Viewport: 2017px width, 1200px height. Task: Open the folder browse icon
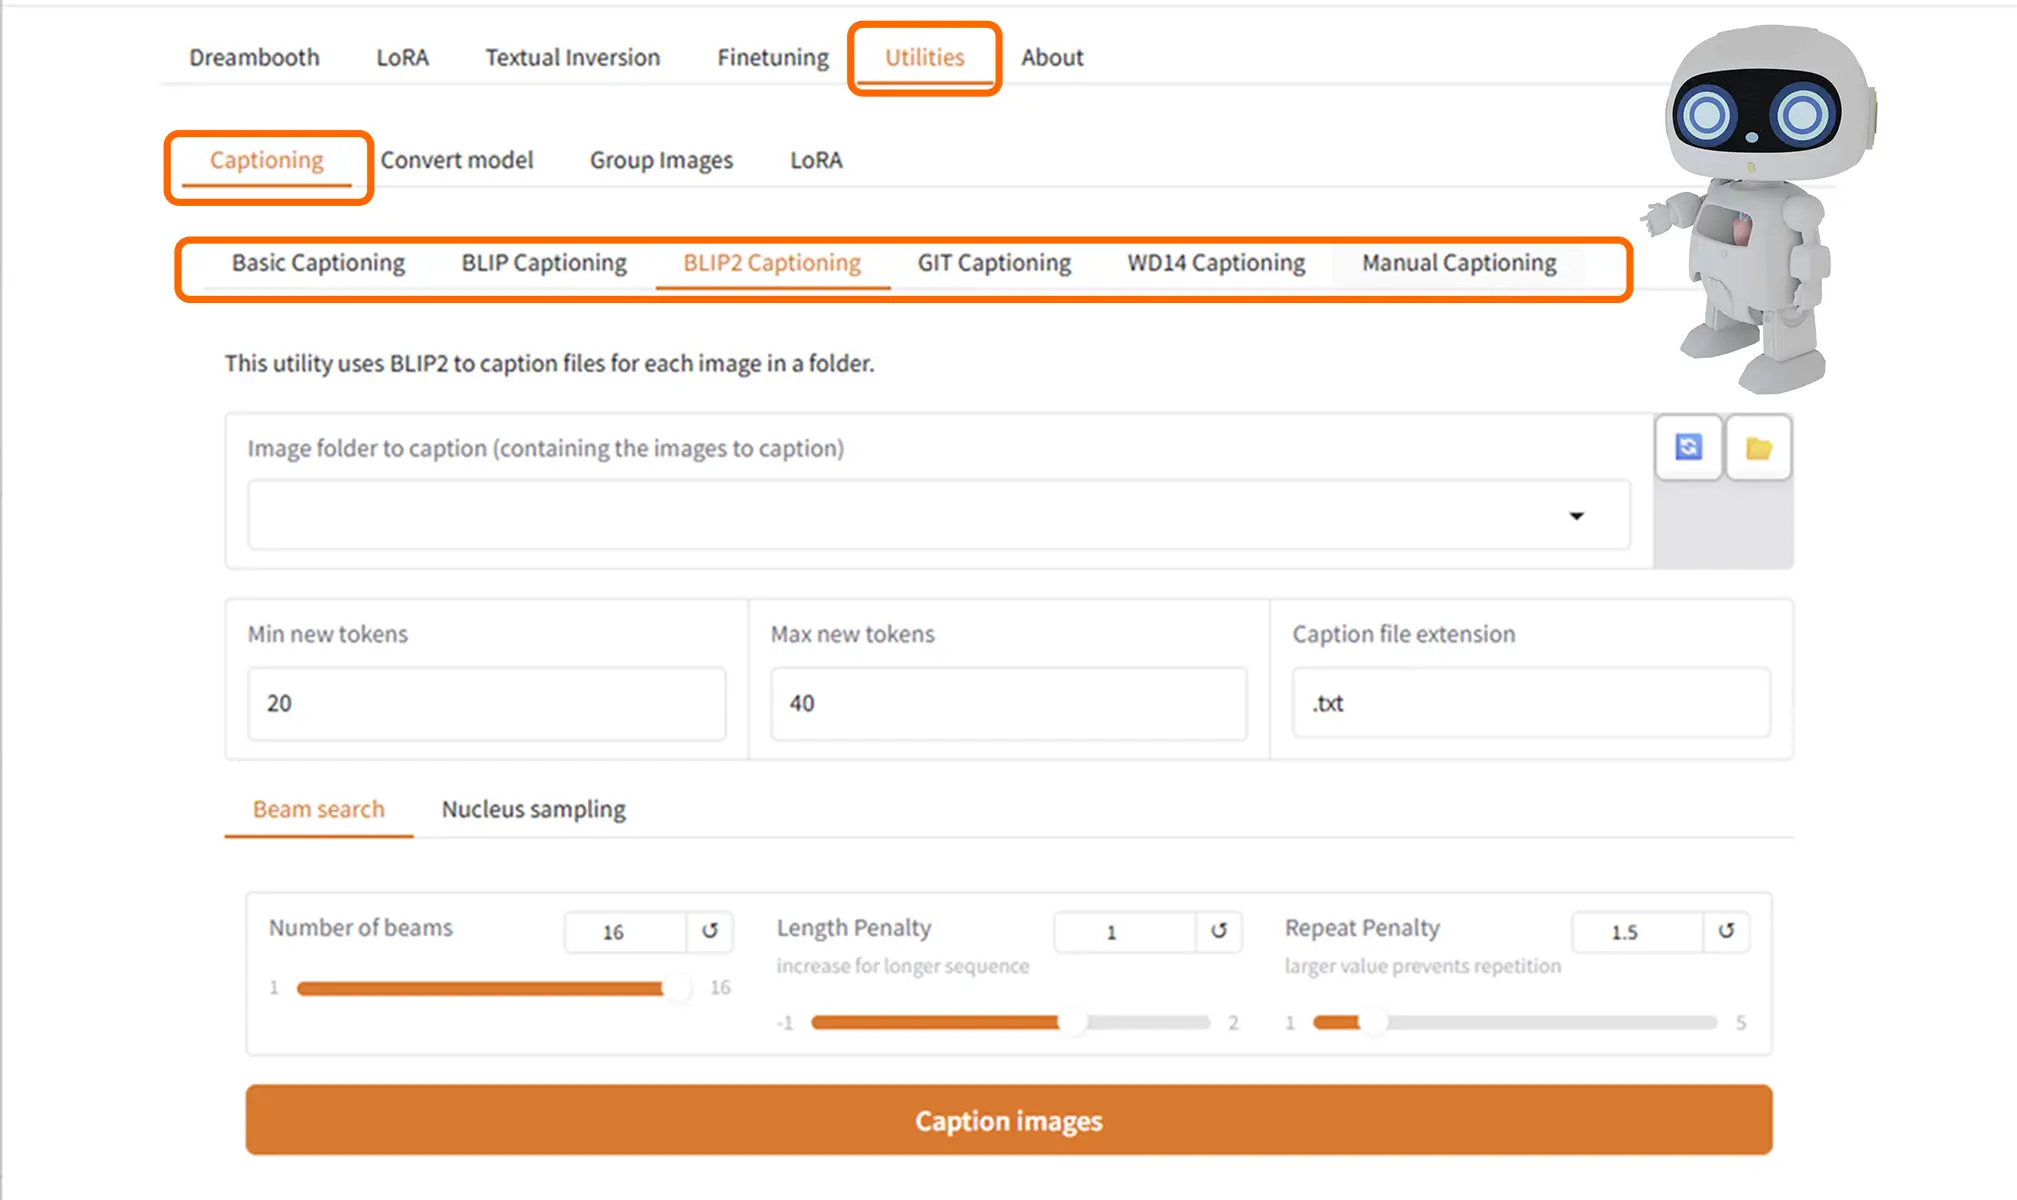tap(1758, 448)
